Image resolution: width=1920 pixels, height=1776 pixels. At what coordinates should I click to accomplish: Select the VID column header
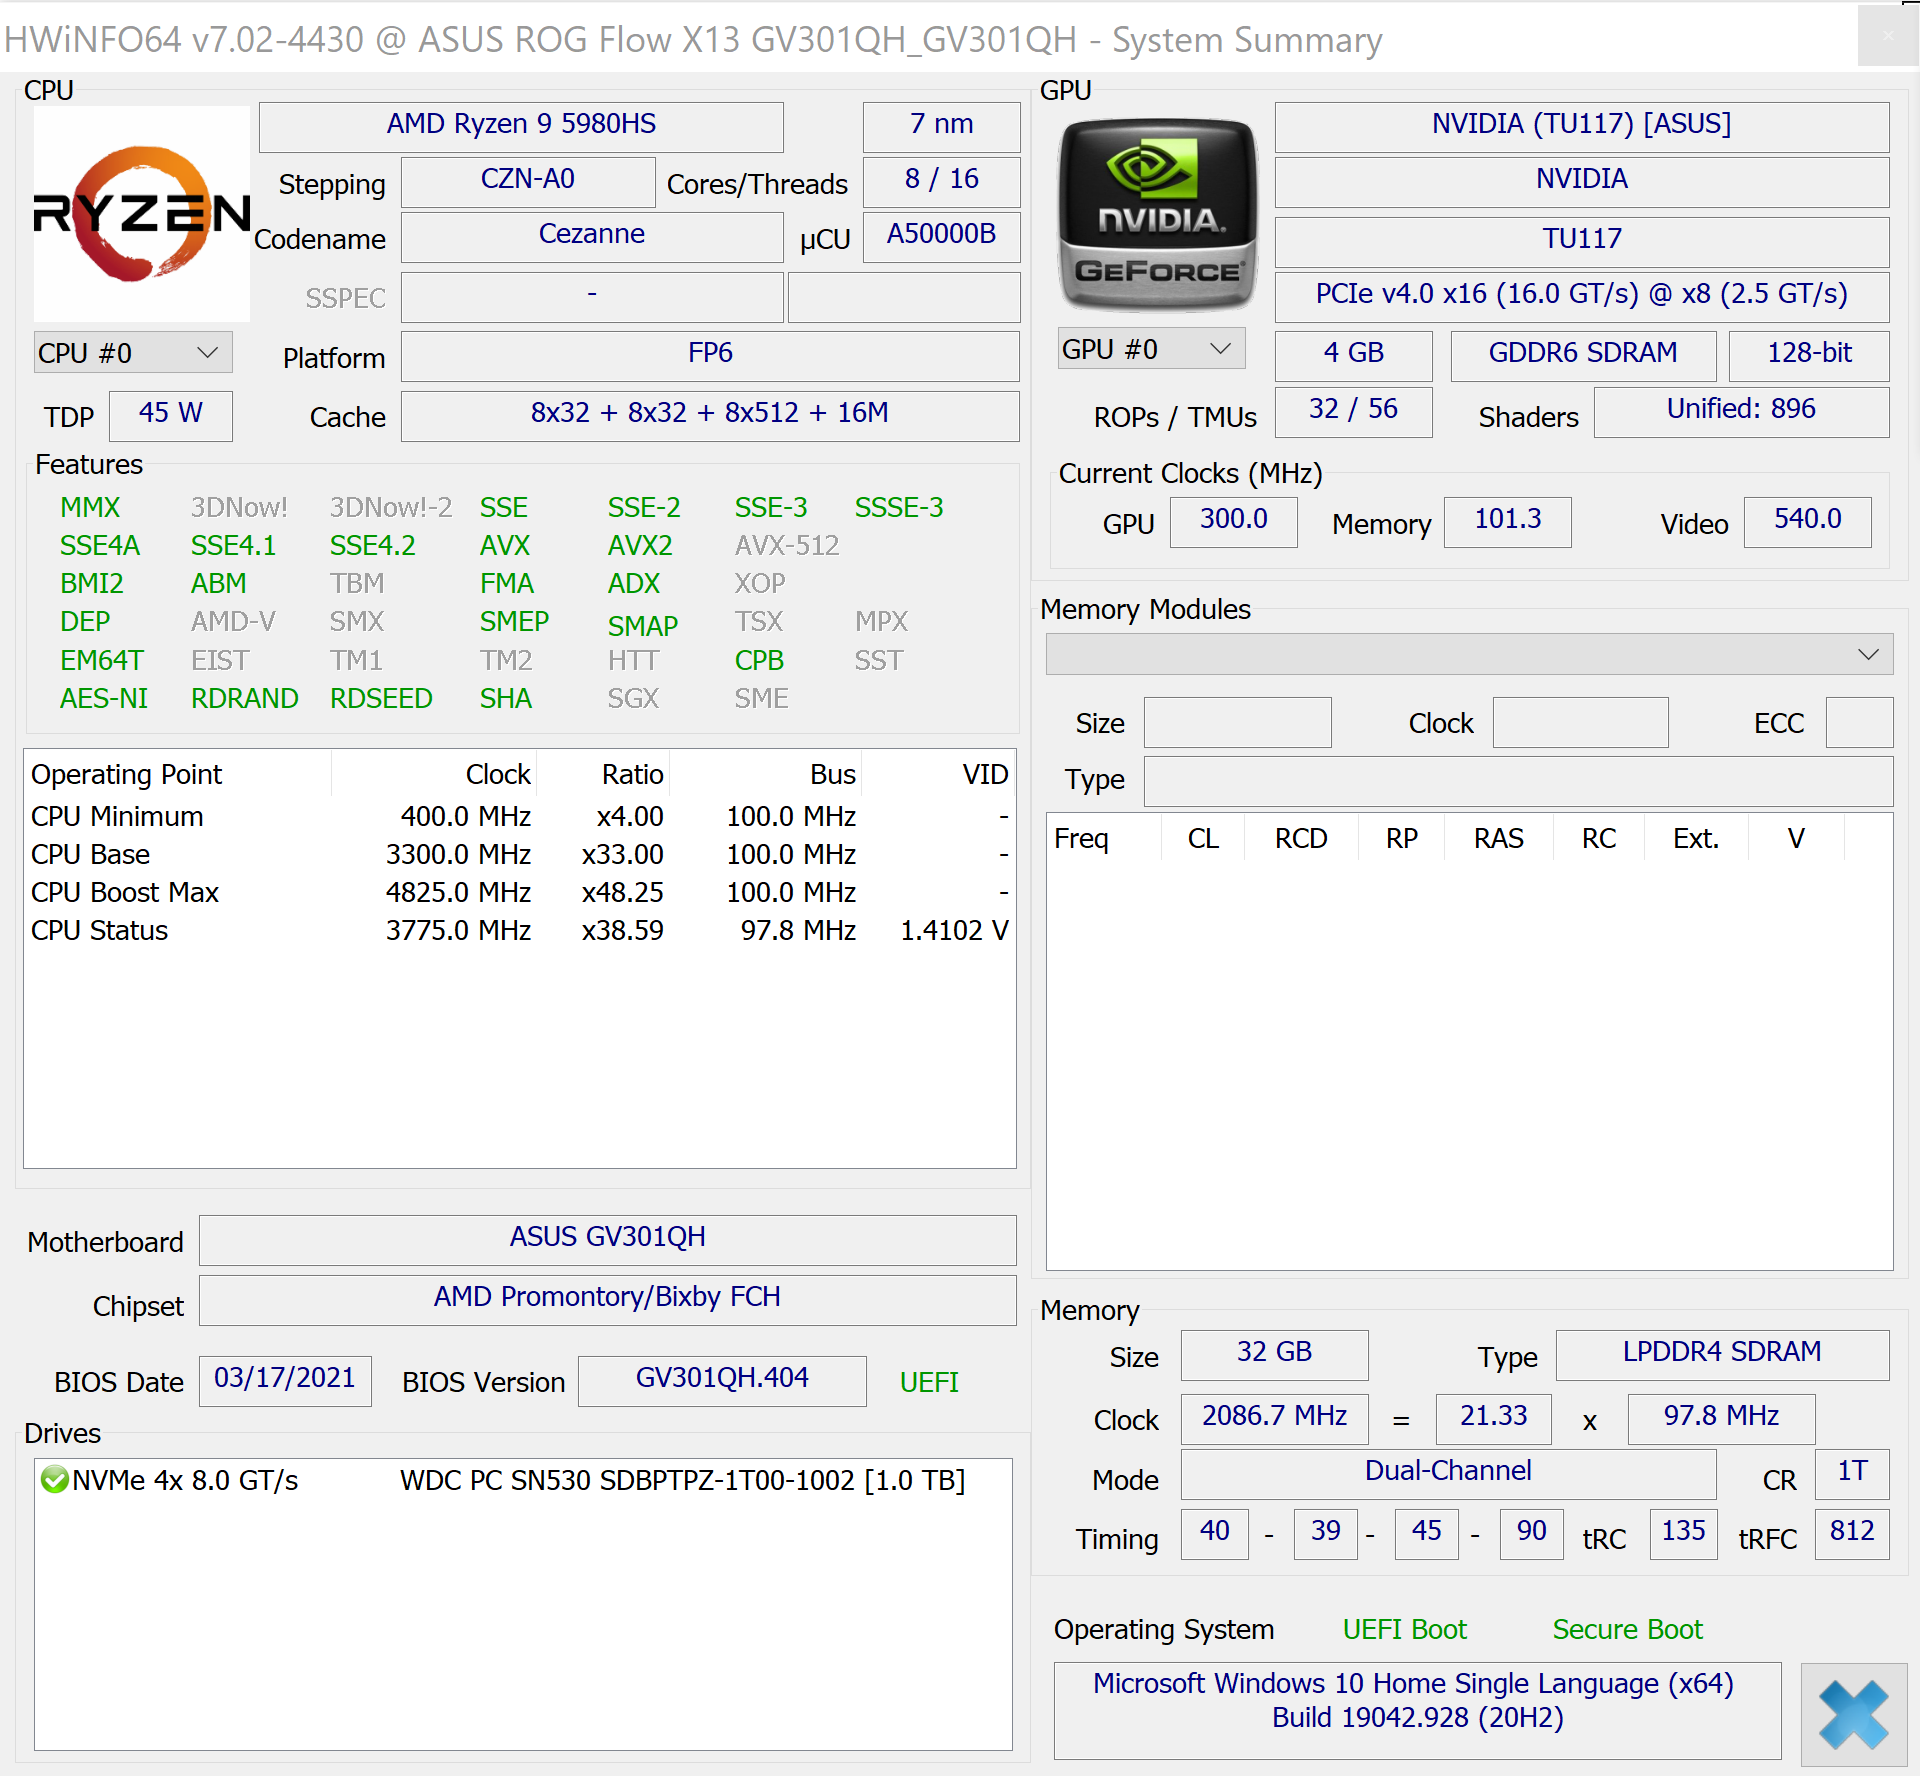[x=938, y=774]
